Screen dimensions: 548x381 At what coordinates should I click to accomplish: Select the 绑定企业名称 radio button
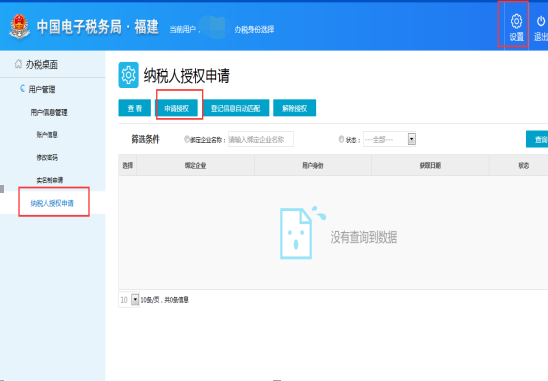pyautogui.click(x=187, y=139)
